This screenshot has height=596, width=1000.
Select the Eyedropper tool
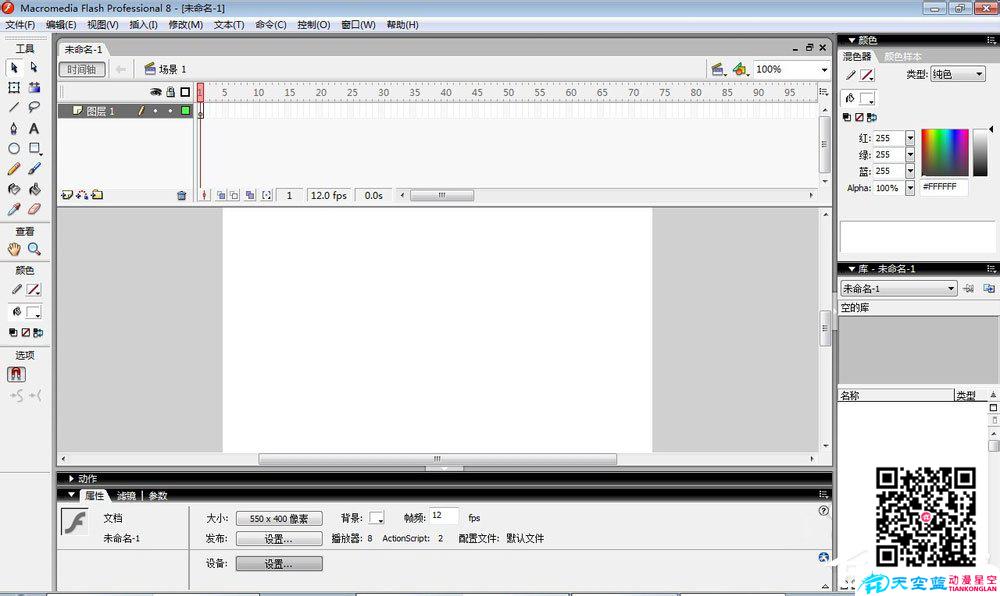[14, 209]
